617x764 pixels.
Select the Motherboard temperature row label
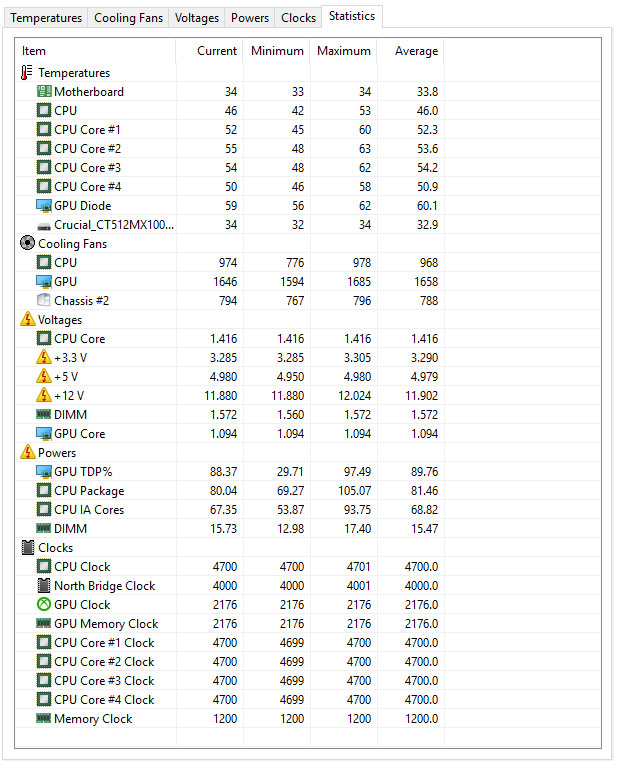point(89,92)
